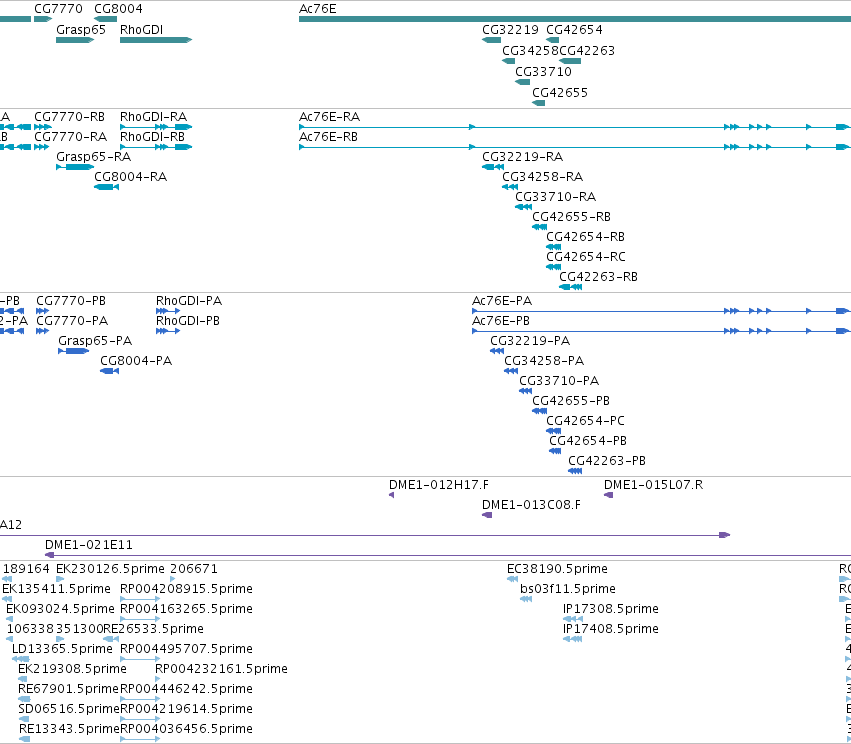Select clone end DME1-013C08.F

click(x=531, y=505)
